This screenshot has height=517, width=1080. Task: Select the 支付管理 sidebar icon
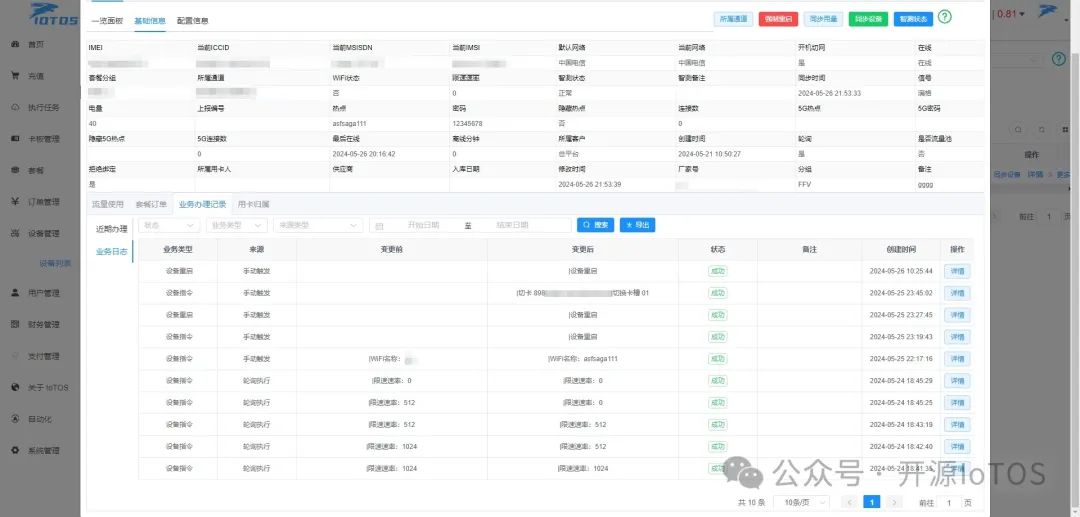(15, 356)
